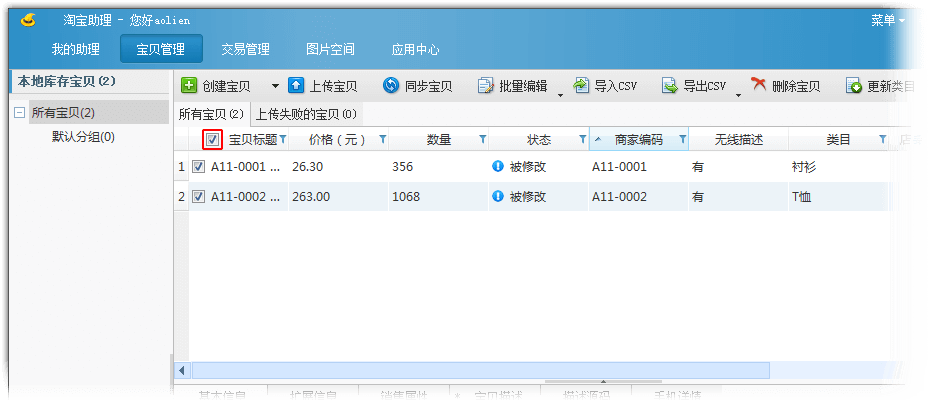The image size is (937, 408).
Task: Click the 更新类目 icon
Action: [853, 86]
